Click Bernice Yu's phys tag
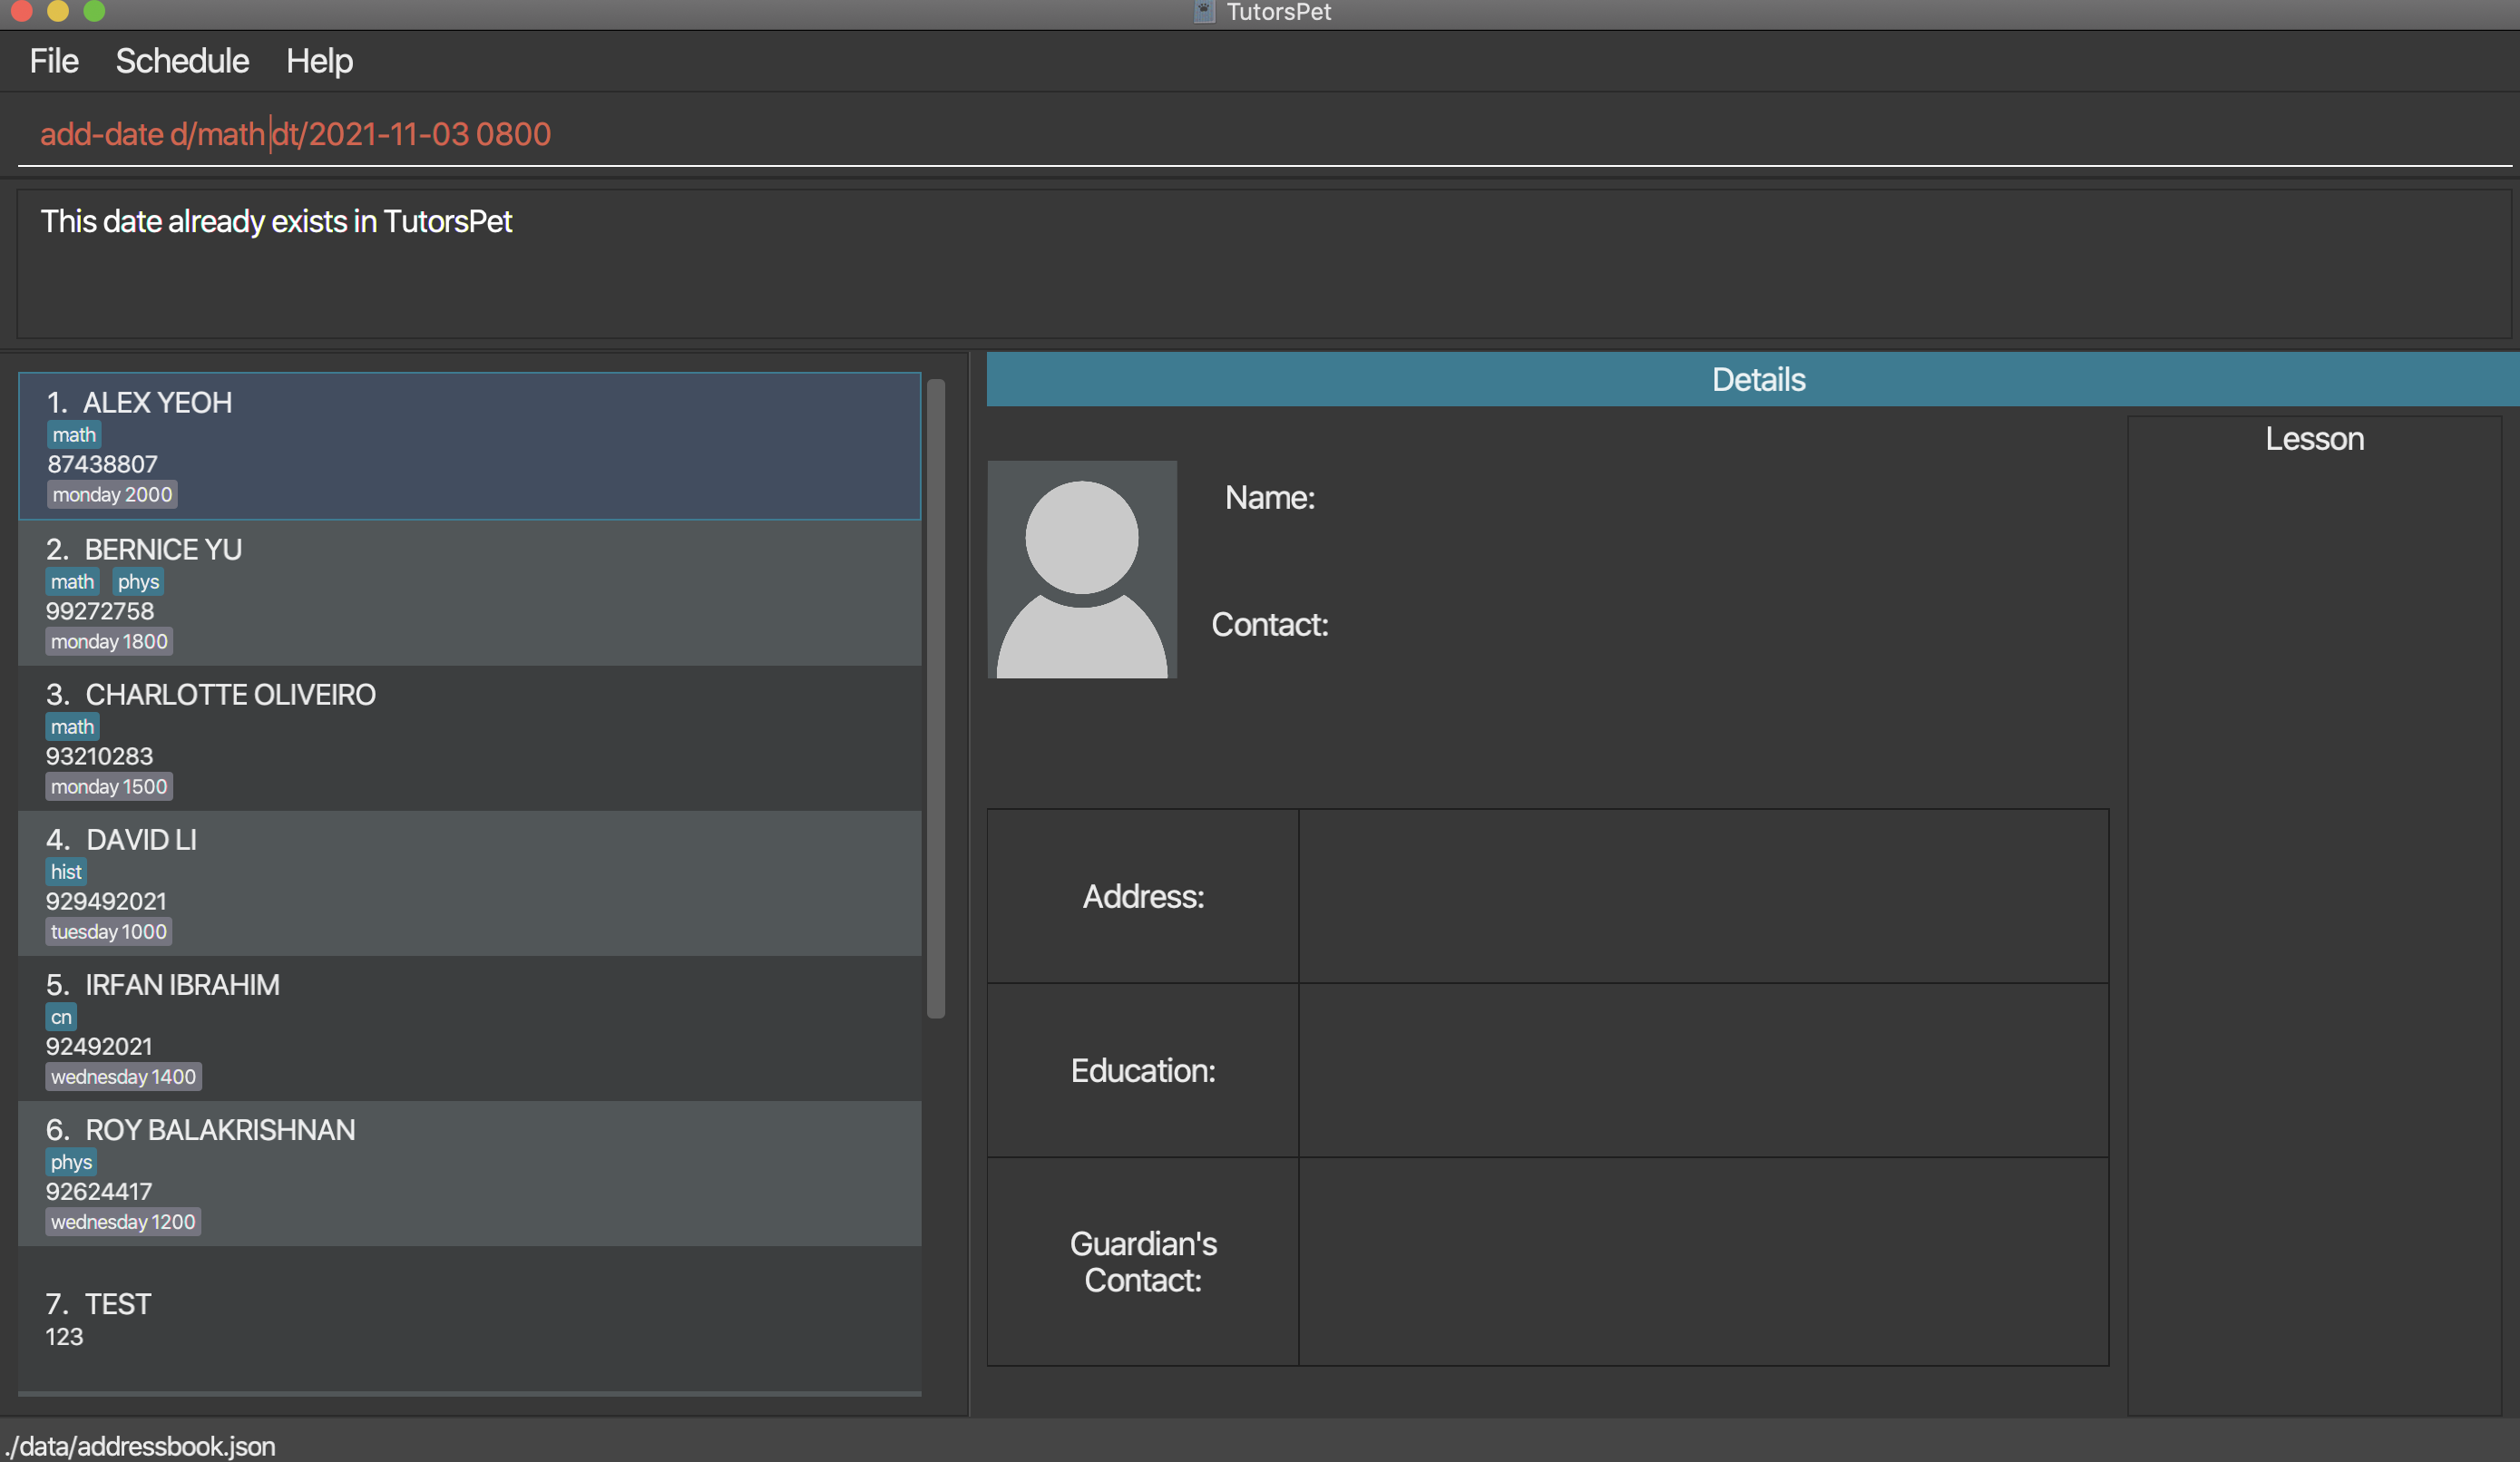The height and width of the screenshot is (1462, 2520). [138, 582]
